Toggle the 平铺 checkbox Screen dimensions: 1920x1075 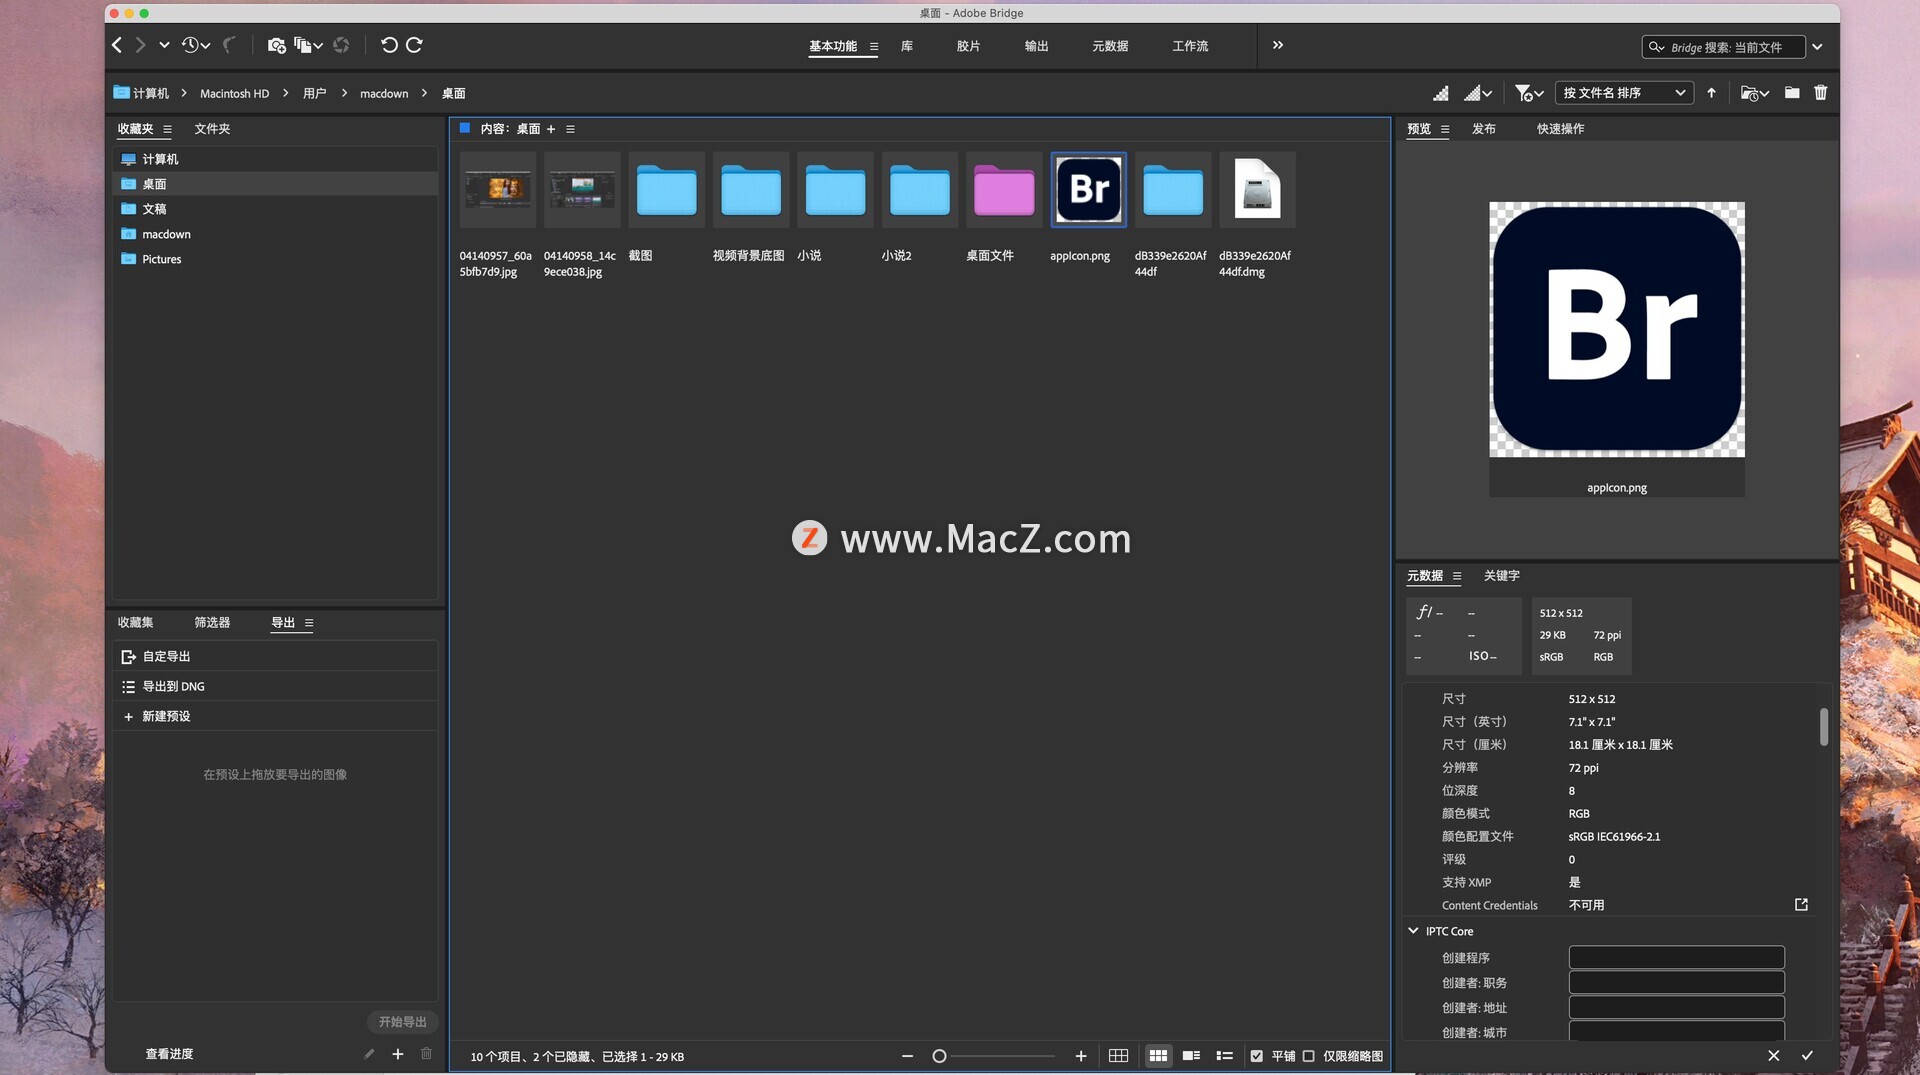1257,1056
